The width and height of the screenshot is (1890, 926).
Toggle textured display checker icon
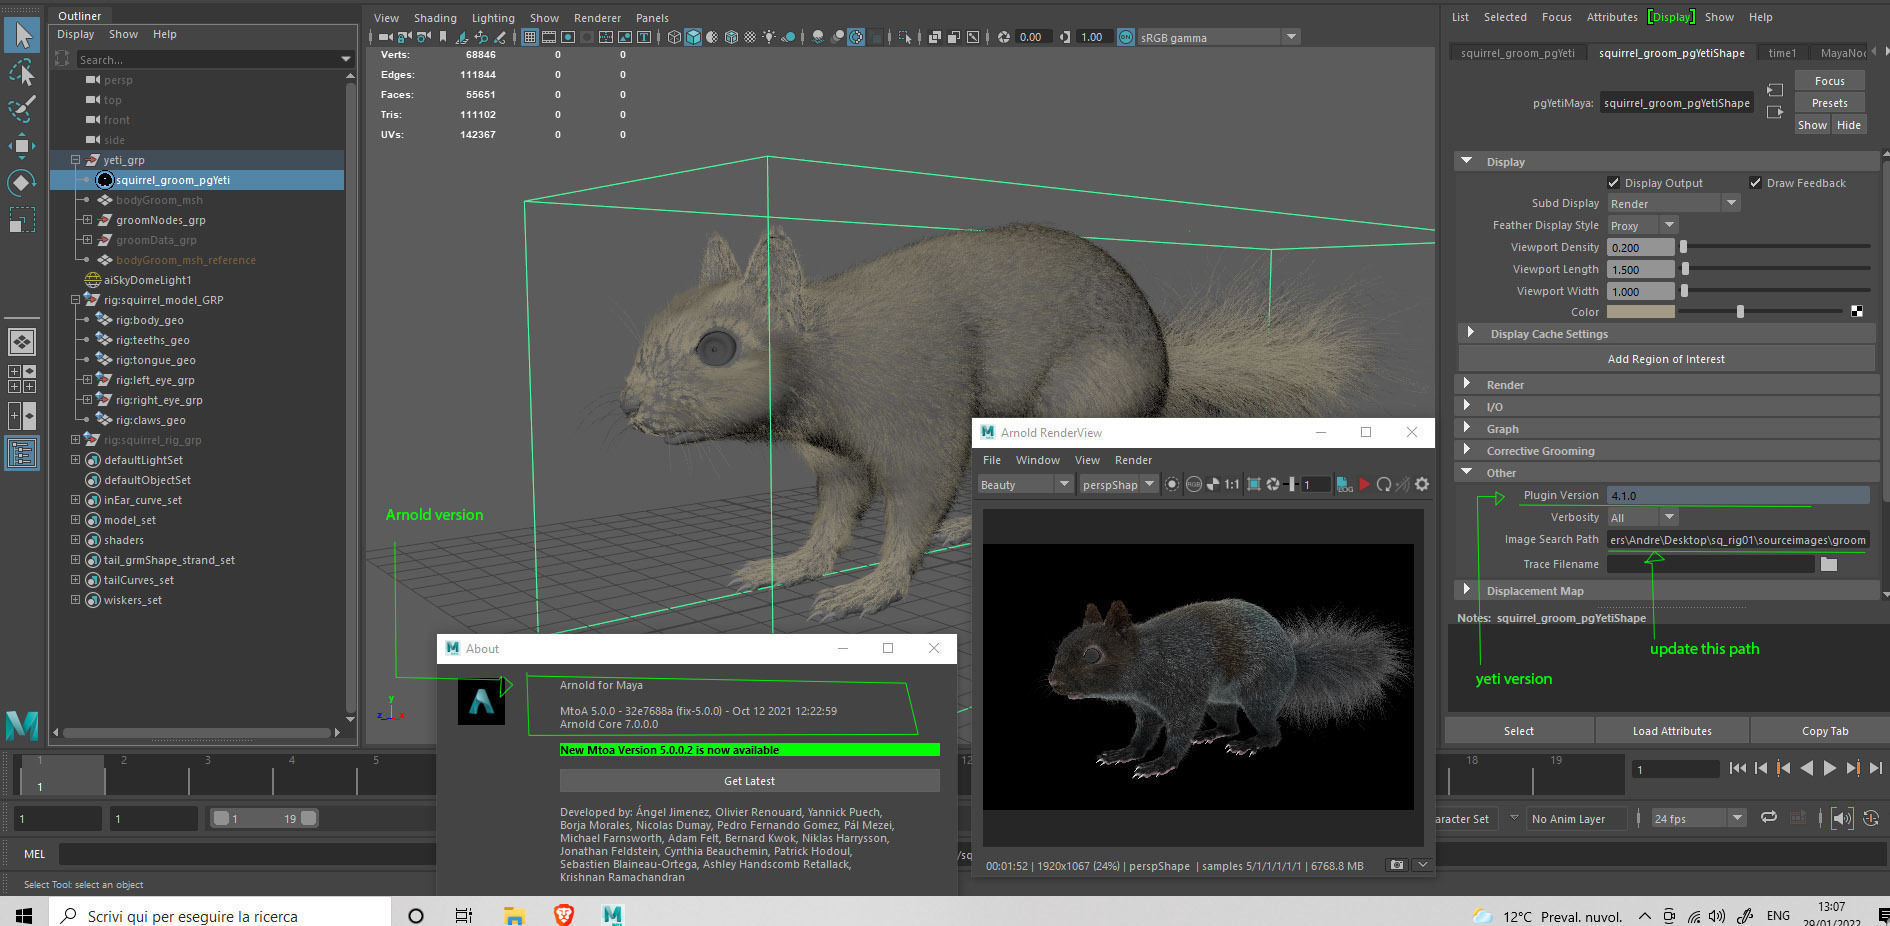point(749,37)
